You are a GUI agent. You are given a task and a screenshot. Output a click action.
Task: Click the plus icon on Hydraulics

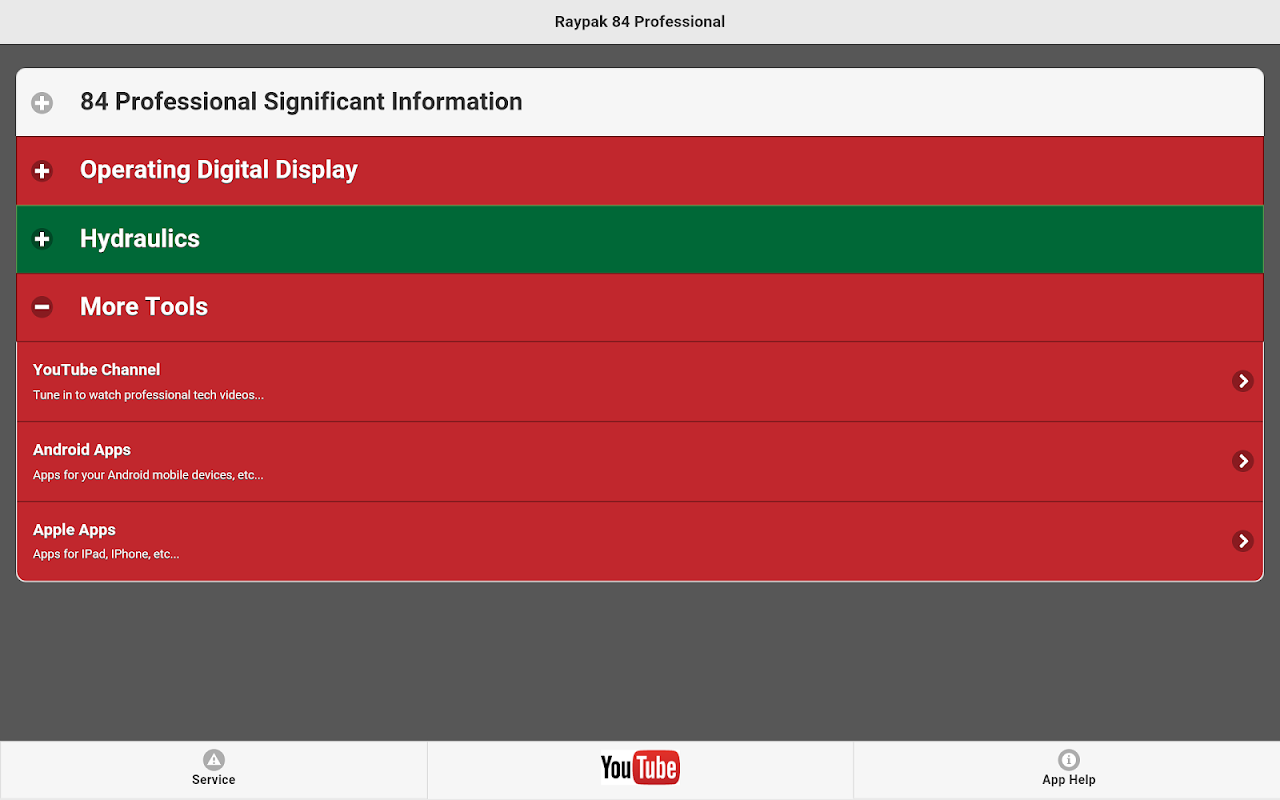tap(42, 239)
